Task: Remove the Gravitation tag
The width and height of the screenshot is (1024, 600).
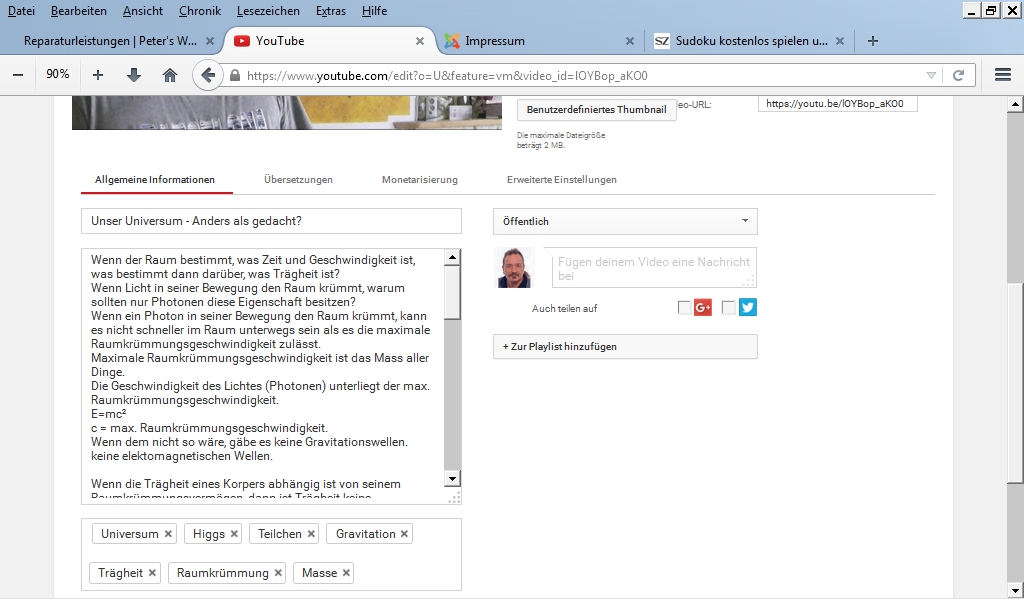Action: pos(404,534)
